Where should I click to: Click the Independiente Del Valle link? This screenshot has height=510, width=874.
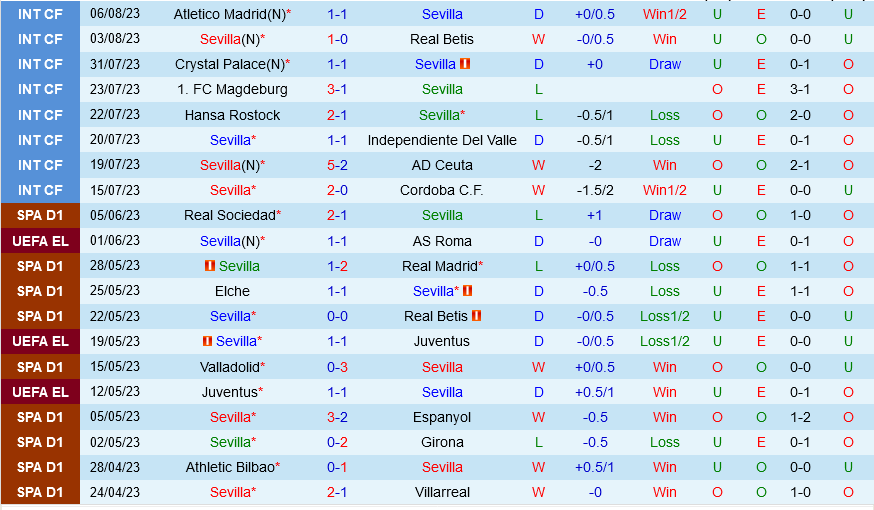(x=442, y=140)
